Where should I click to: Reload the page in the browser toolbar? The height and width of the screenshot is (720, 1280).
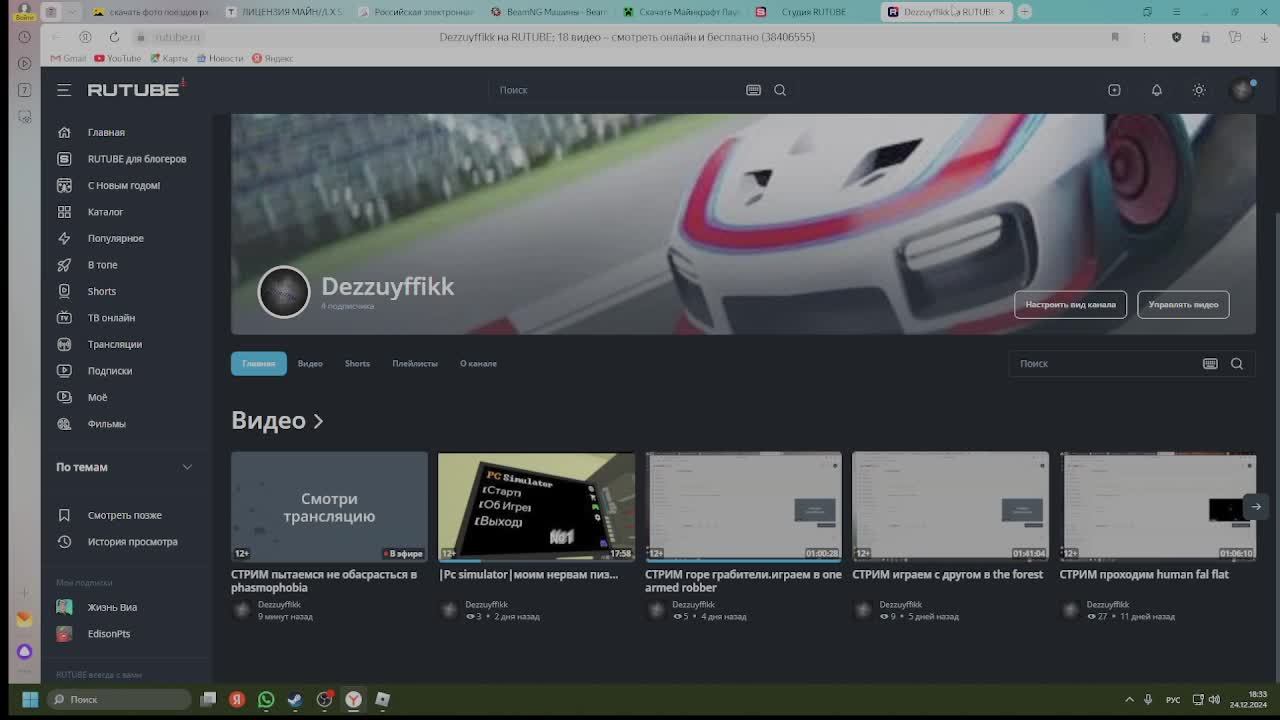(x=114, y=37)
